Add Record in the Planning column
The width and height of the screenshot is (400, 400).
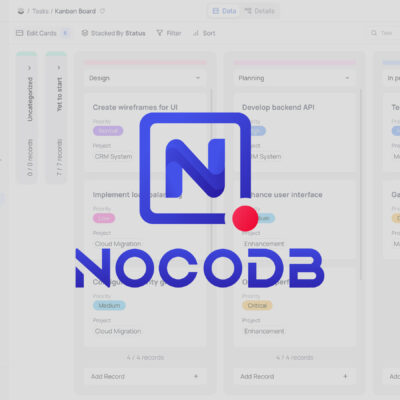(x=295, y=376)
